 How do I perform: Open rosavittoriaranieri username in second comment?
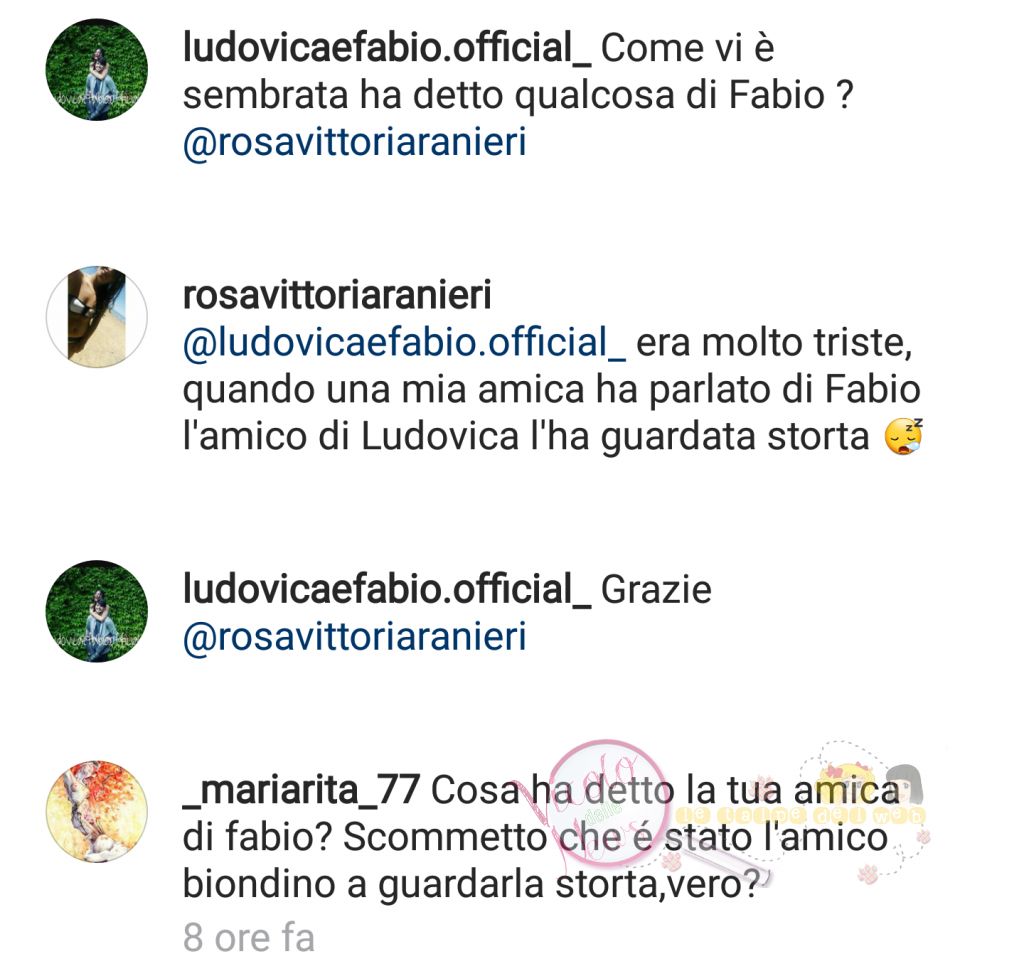(337, 295)
